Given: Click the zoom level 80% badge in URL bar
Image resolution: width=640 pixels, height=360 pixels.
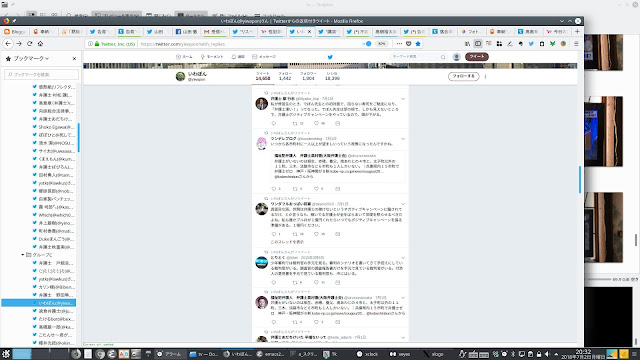Looking at the screenshot, I should pos(381,44).
